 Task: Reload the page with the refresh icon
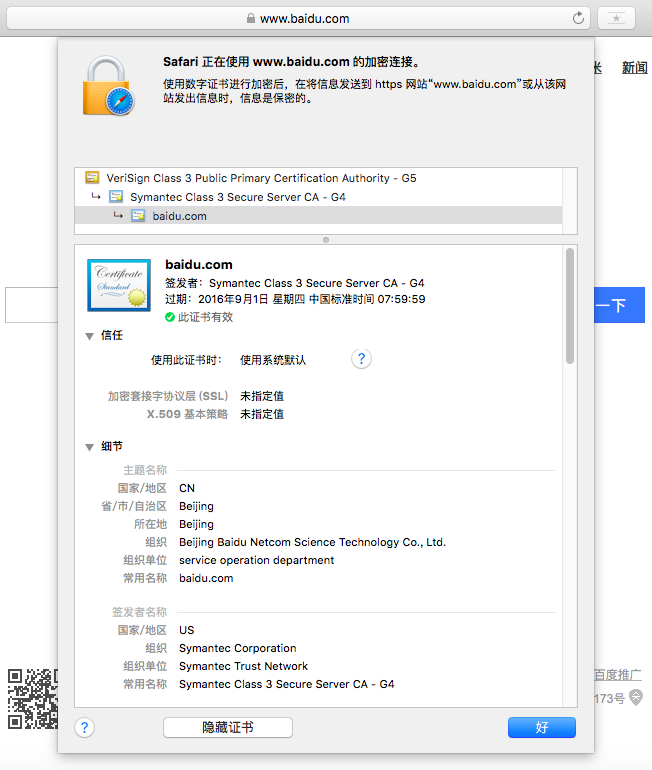[578, 18]
